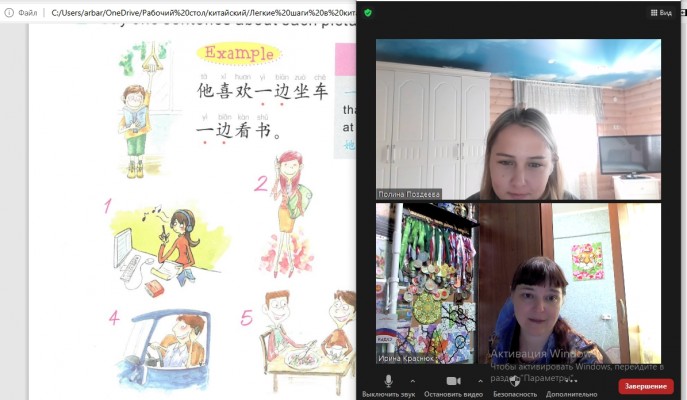Click picture 5 boys eating at table
Image resolution: width=687 pixels, height=400 pixels.
tap(309, 342)
